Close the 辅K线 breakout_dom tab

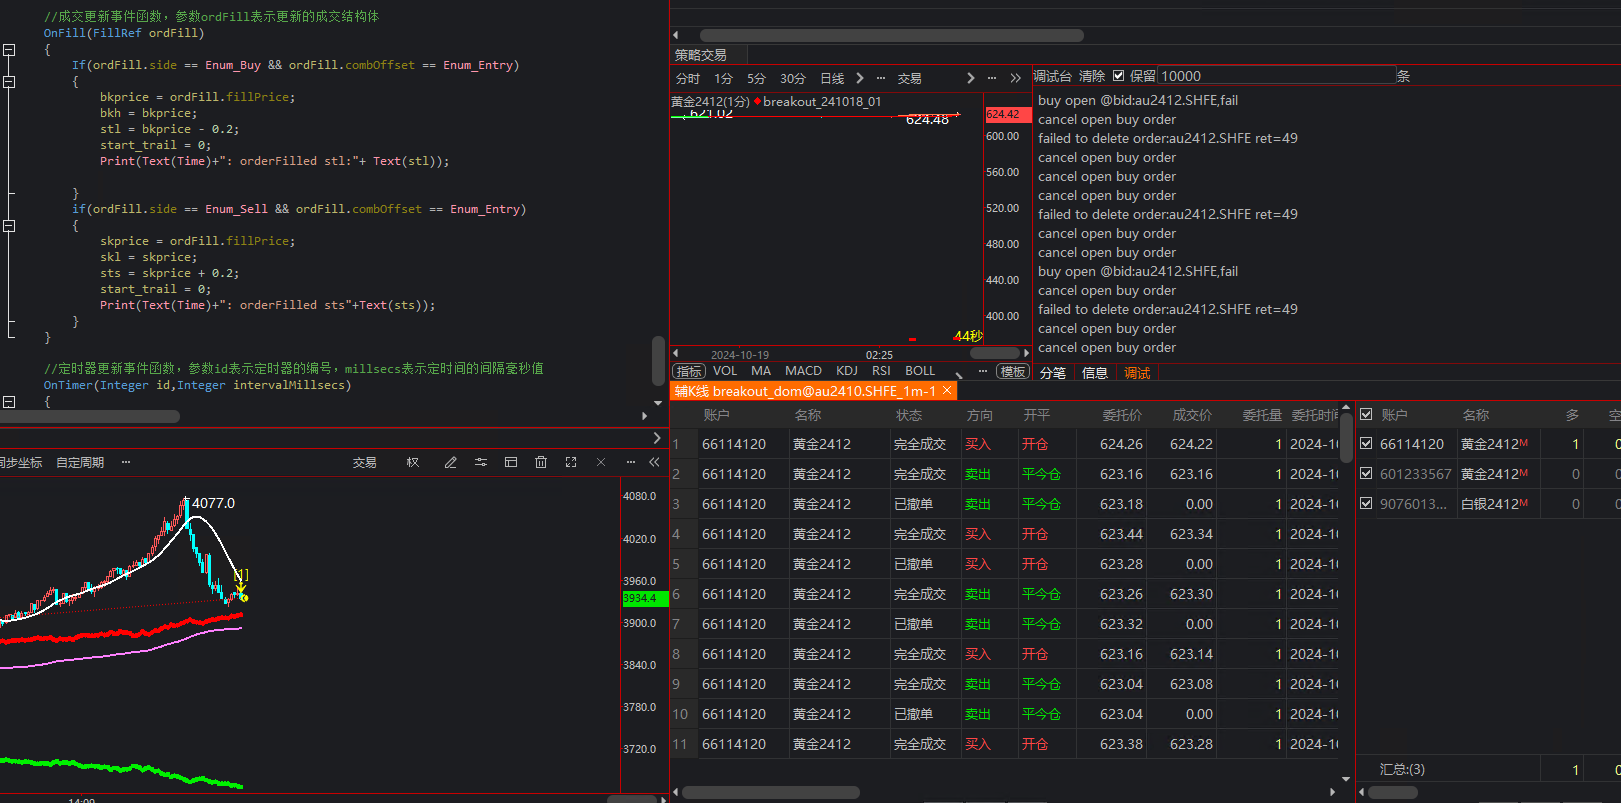[x=947, y=390]
